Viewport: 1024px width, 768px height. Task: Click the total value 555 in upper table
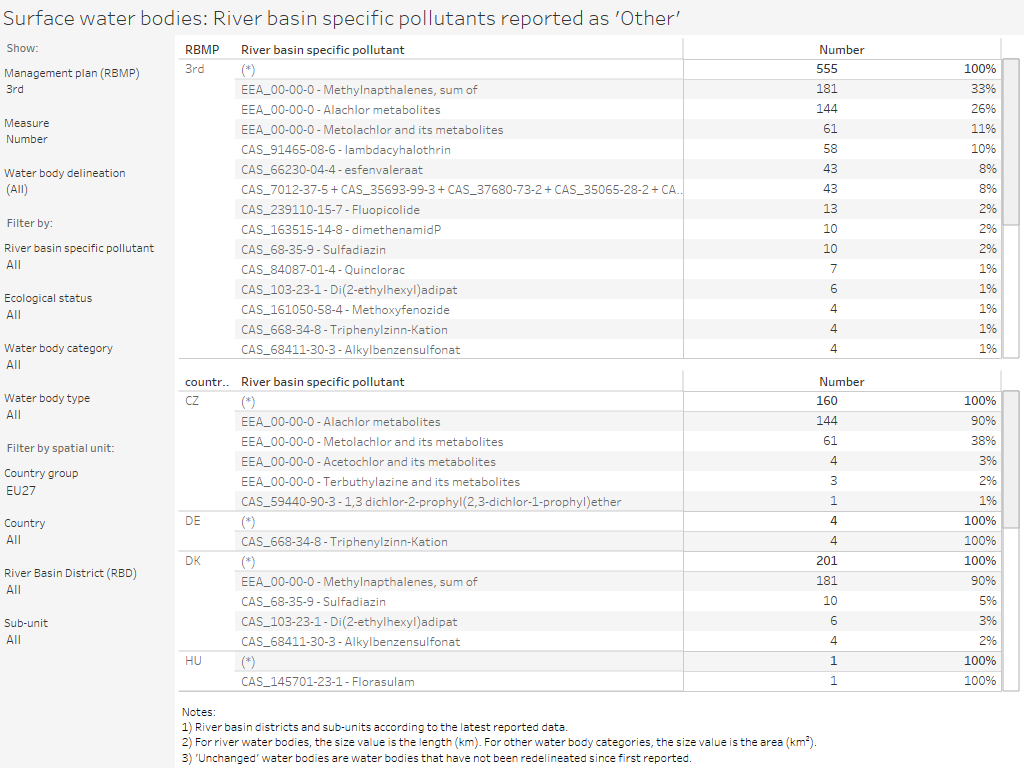click(x=827, y=69)
